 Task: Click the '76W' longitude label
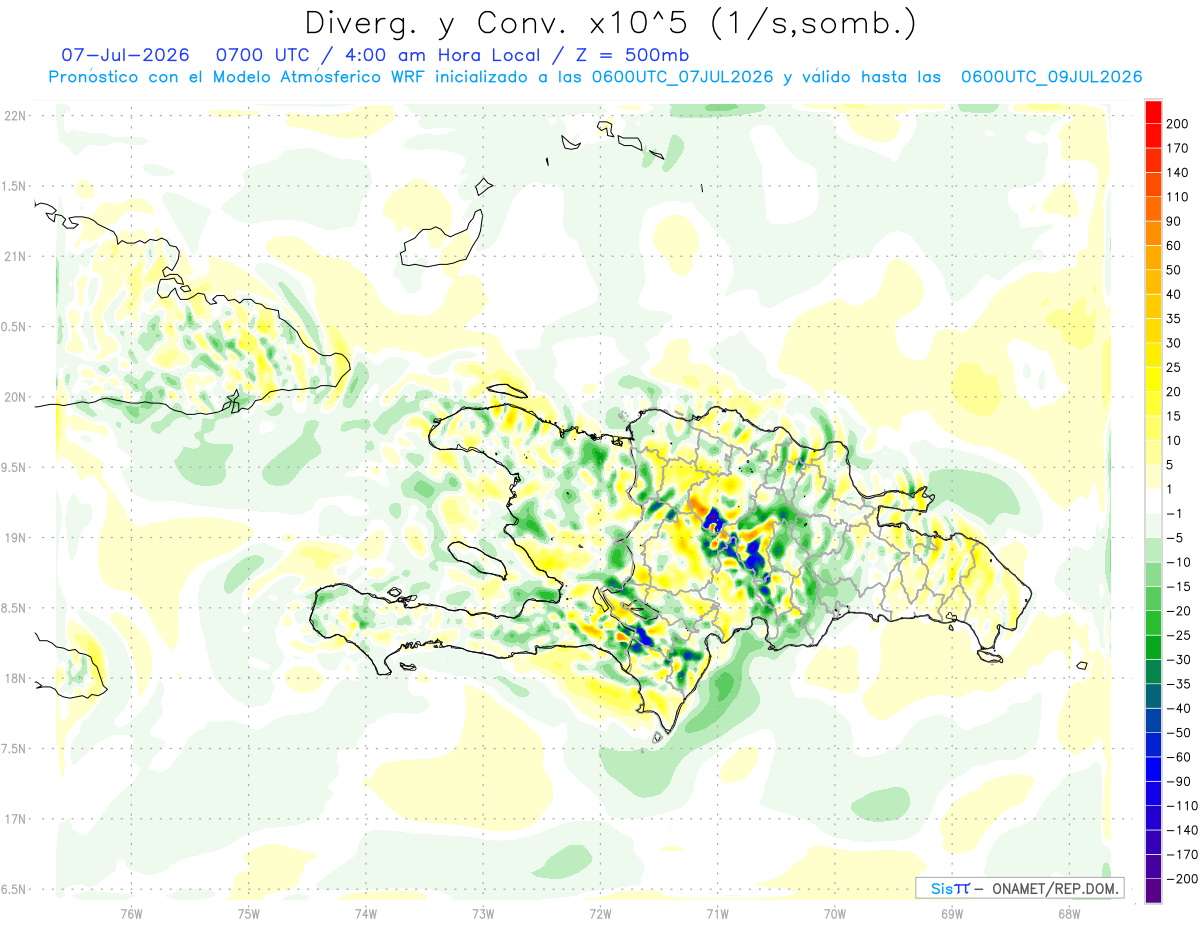click(x=131, y=913)
